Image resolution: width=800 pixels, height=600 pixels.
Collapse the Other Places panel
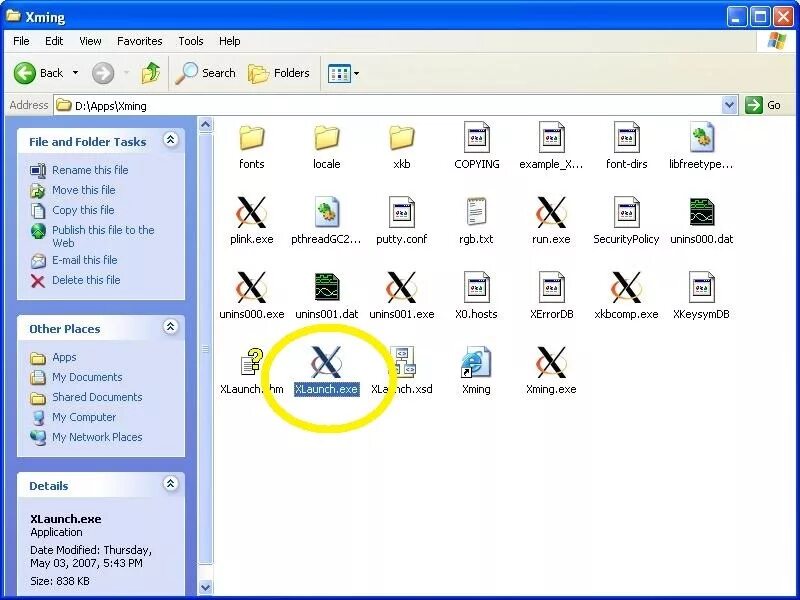point(171,328)
